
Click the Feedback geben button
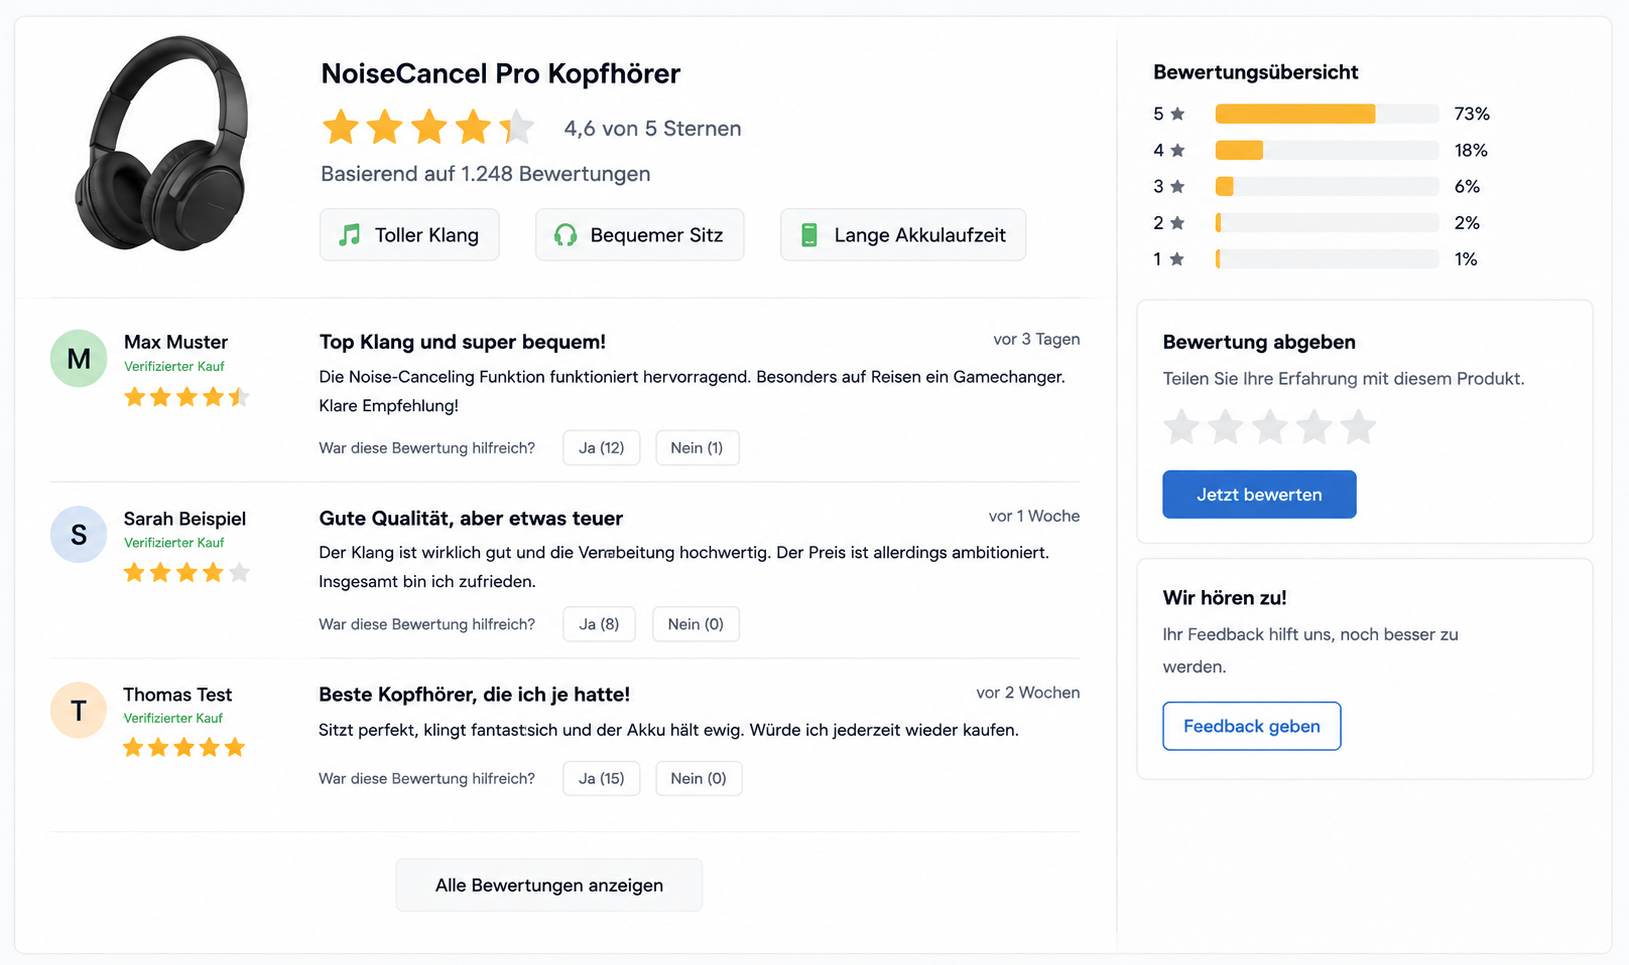(1252, 726)
